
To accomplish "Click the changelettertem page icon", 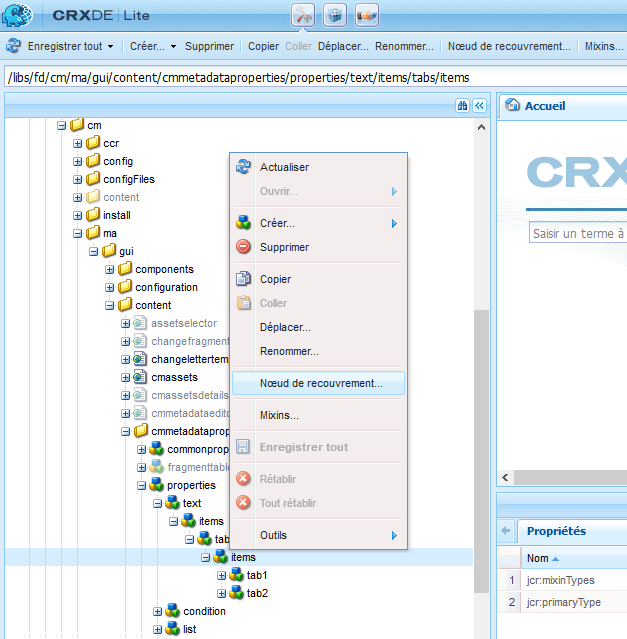I will pyautogui.click(x=140, y=359).
